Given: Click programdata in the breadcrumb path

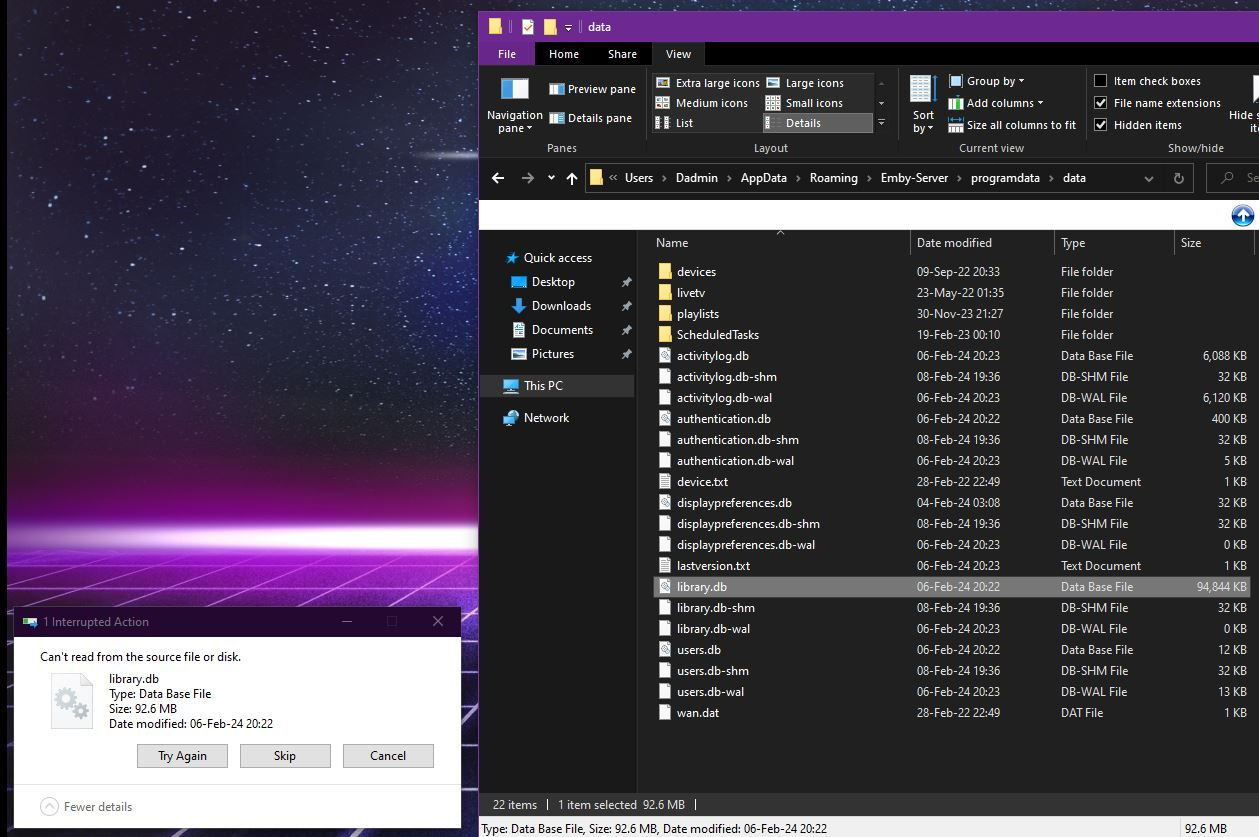Looking at the screenshot, I should [x=1005, y=178].
